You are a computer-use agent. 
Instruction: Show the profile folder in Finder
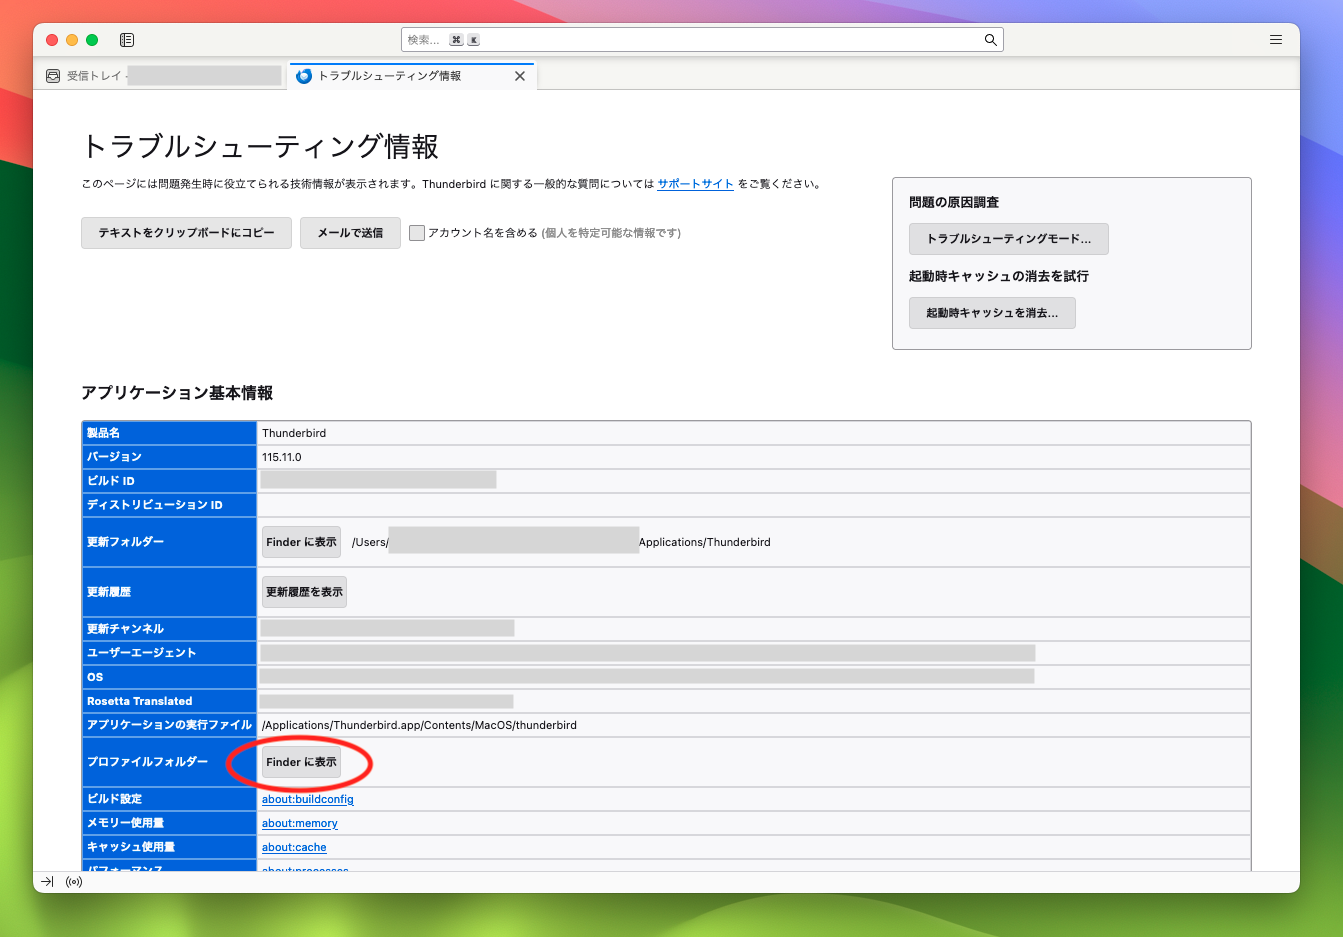(301, 761)
